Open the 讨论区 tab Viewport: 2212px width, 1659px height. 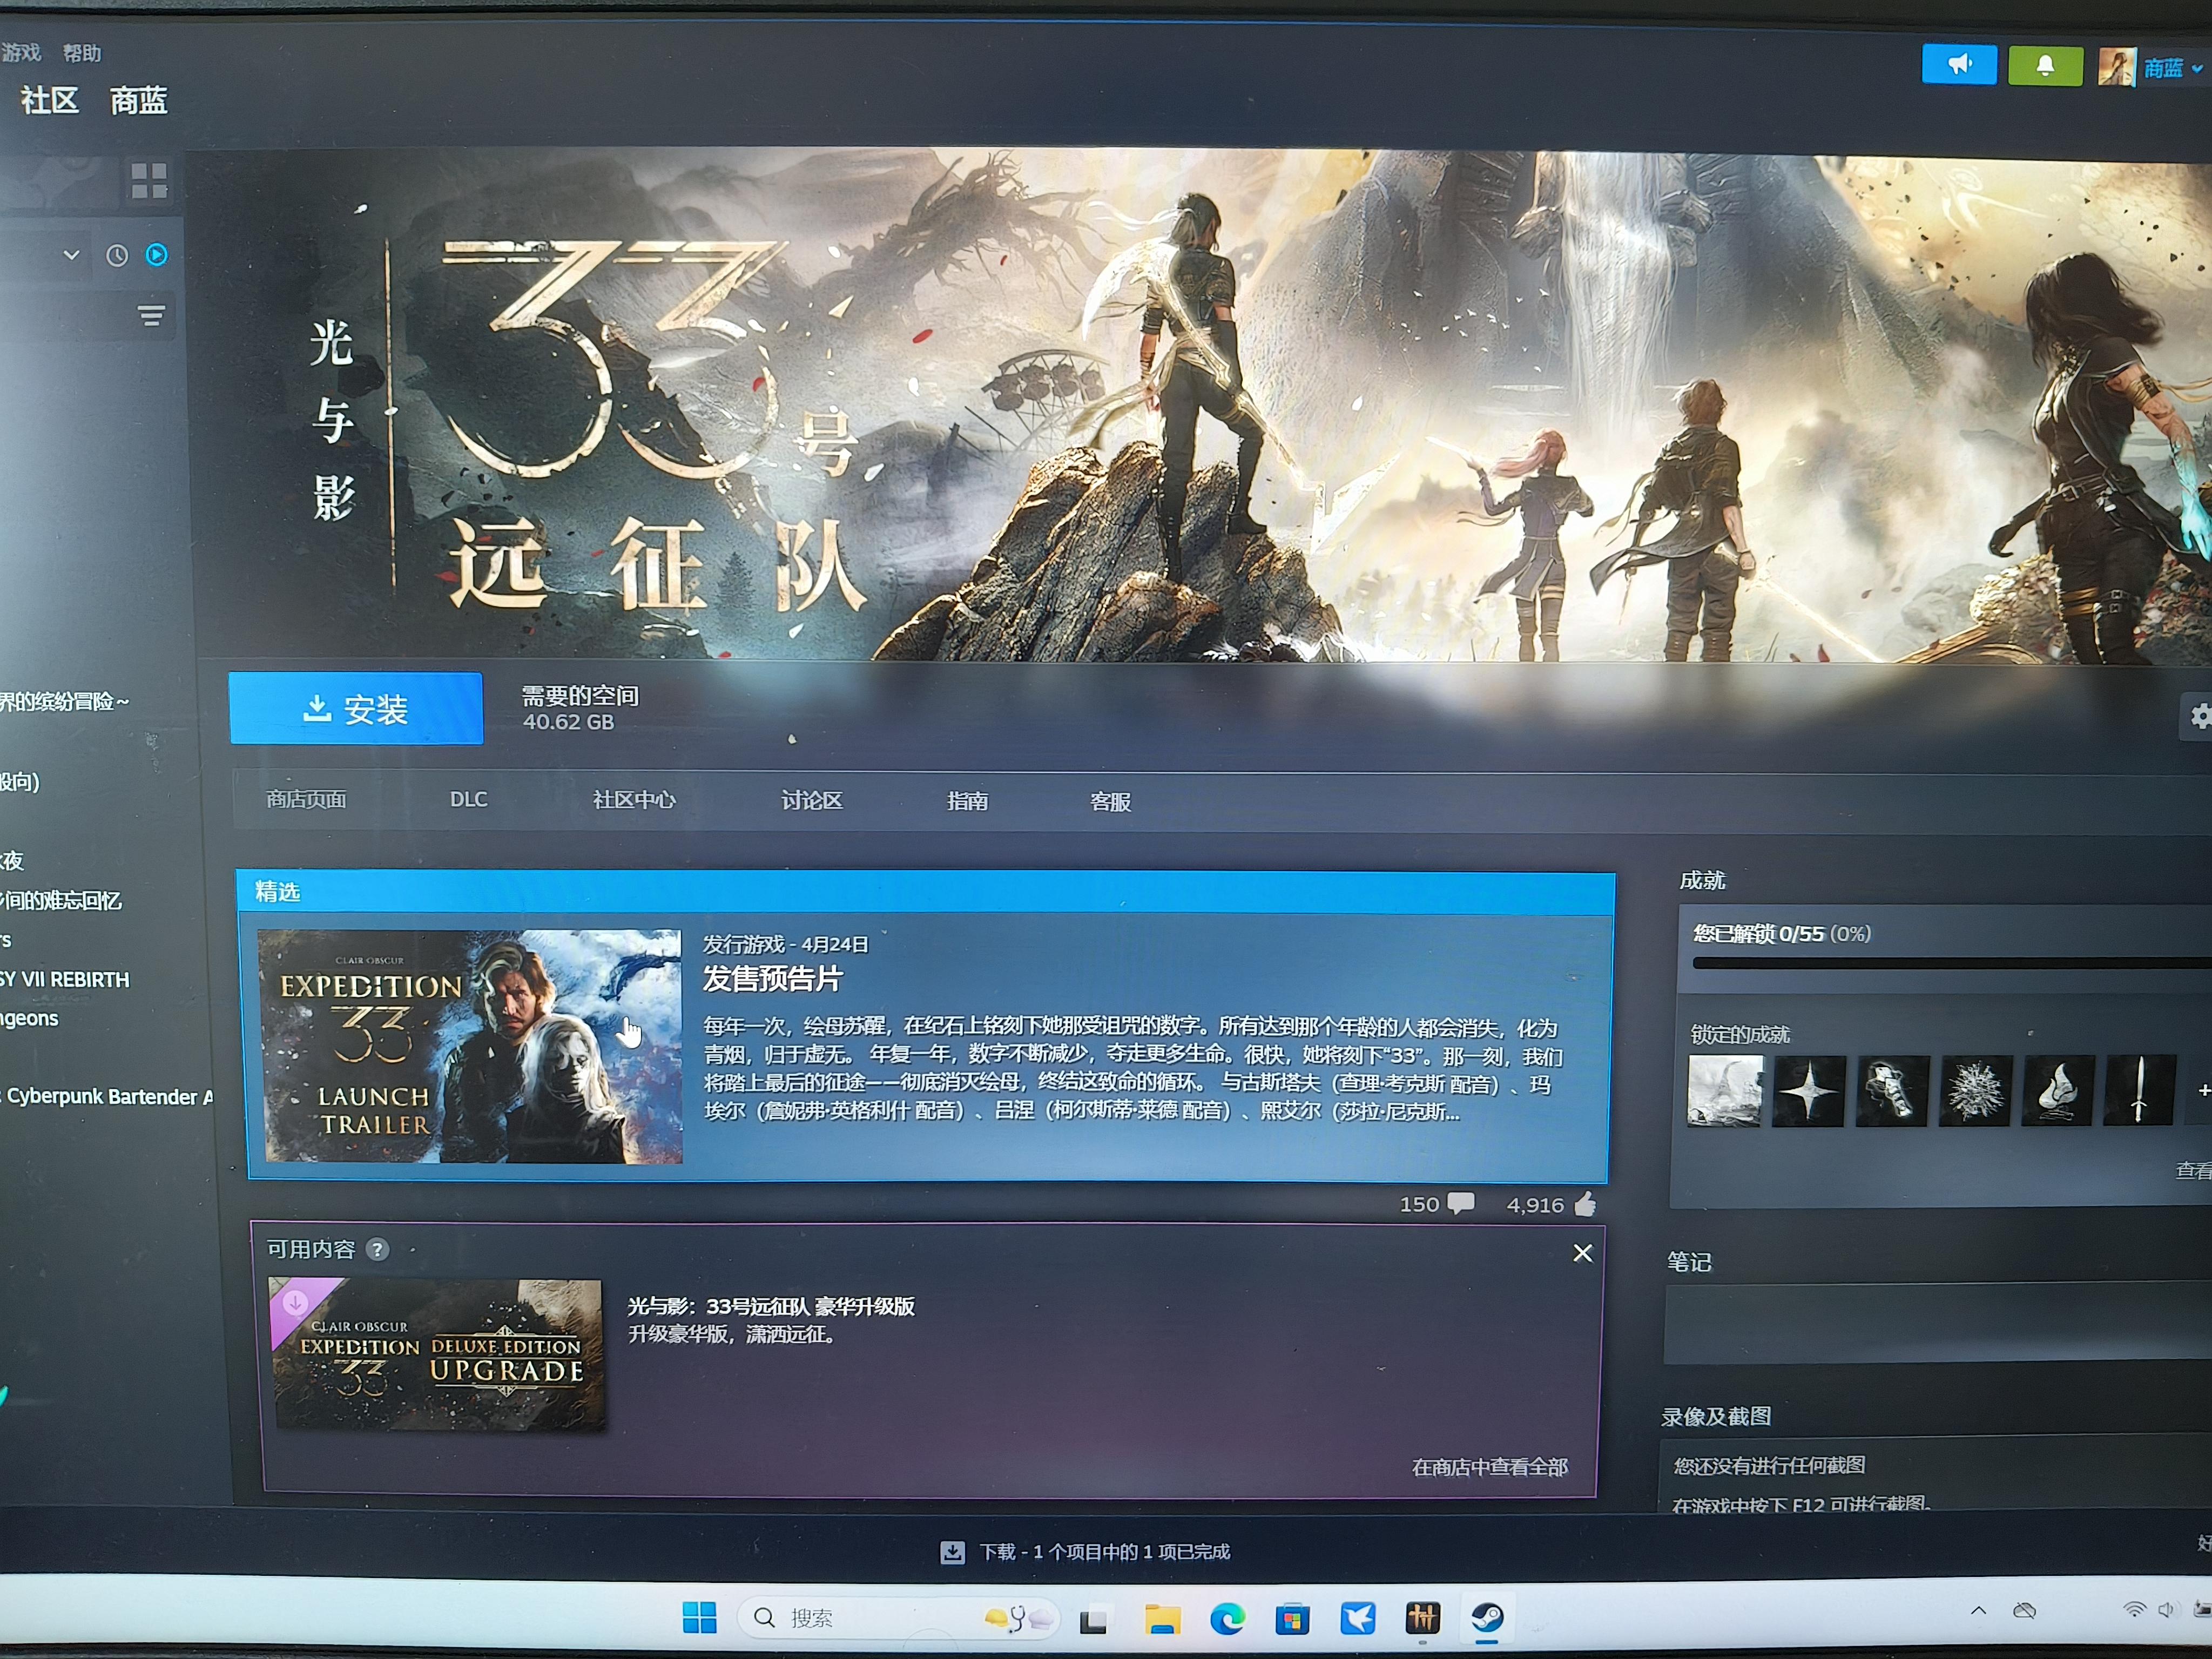[811, 800]
